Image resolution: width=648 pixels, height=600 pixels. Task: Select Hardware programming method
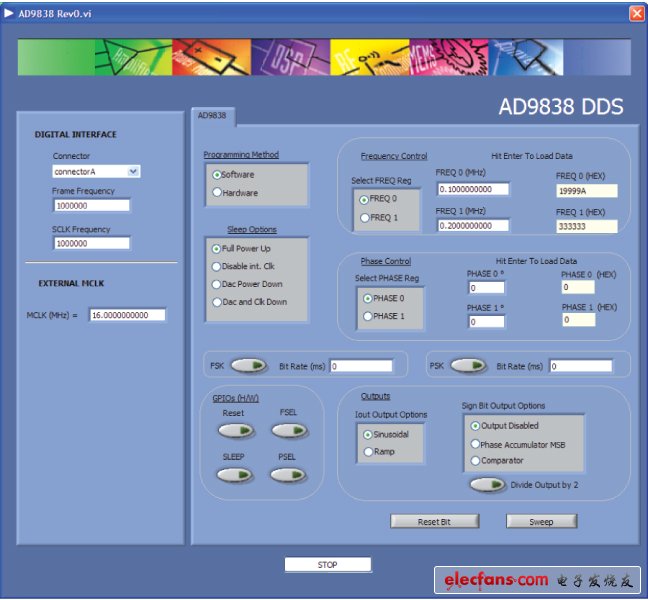point(217,193)
